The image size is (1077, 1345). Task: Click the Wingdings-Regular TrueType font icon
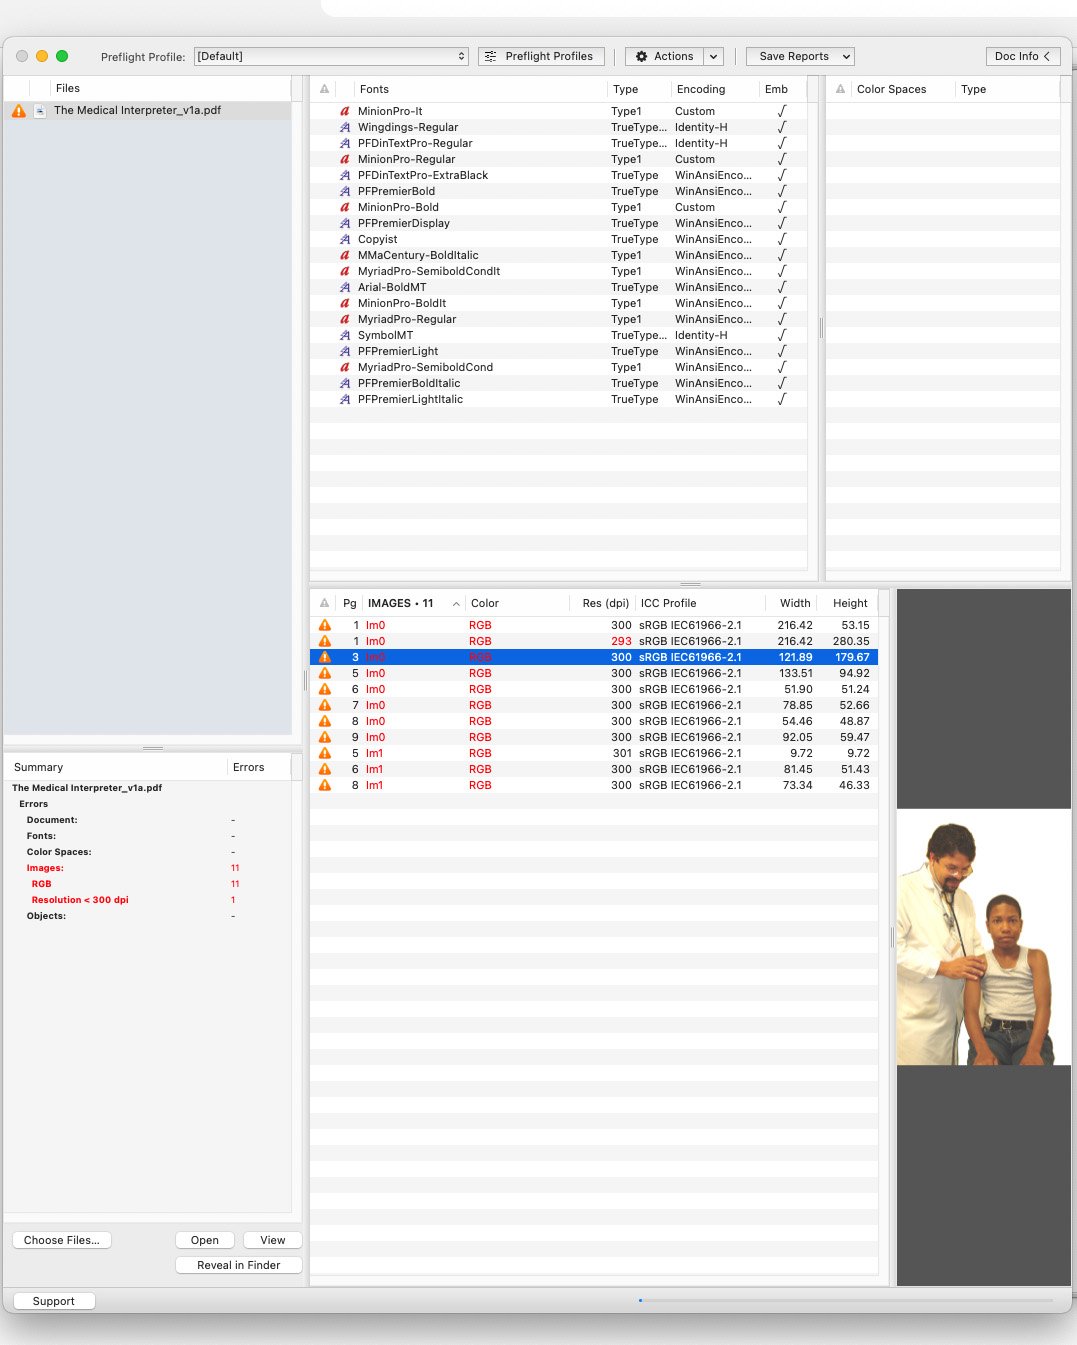pyautogui.click(x=345, y=128)
